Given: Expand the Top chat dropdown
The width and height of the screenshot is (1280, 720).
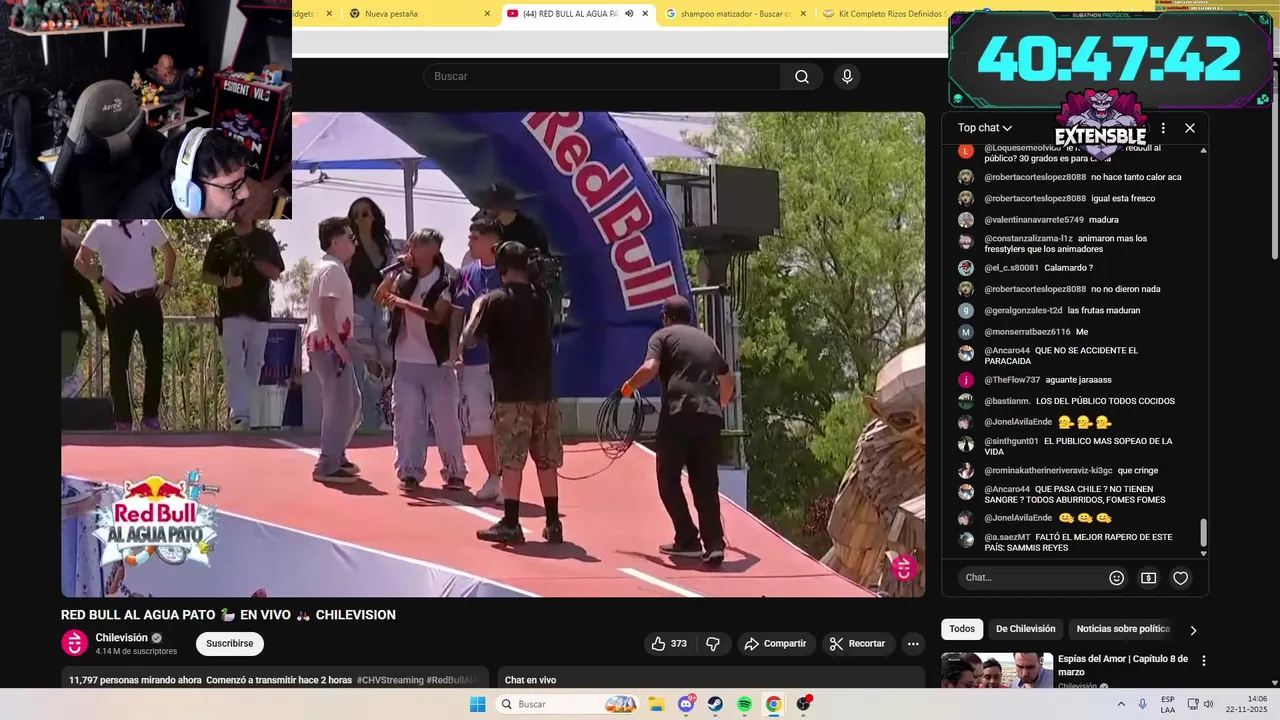Looking at the screenshot, I should [x=985, y=128].
